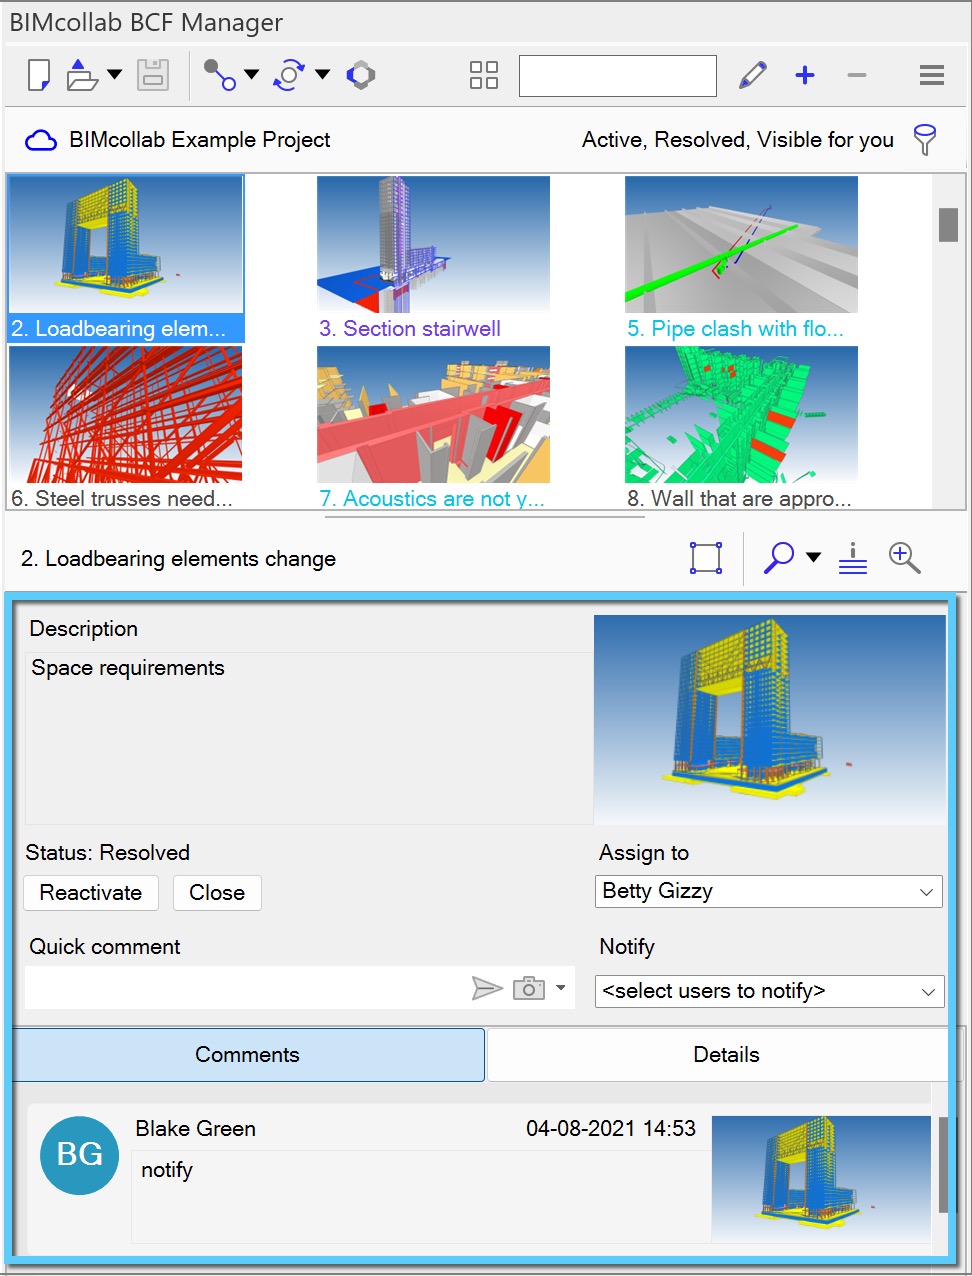
Task: Click the Description text area
Action: click(309, 738)
